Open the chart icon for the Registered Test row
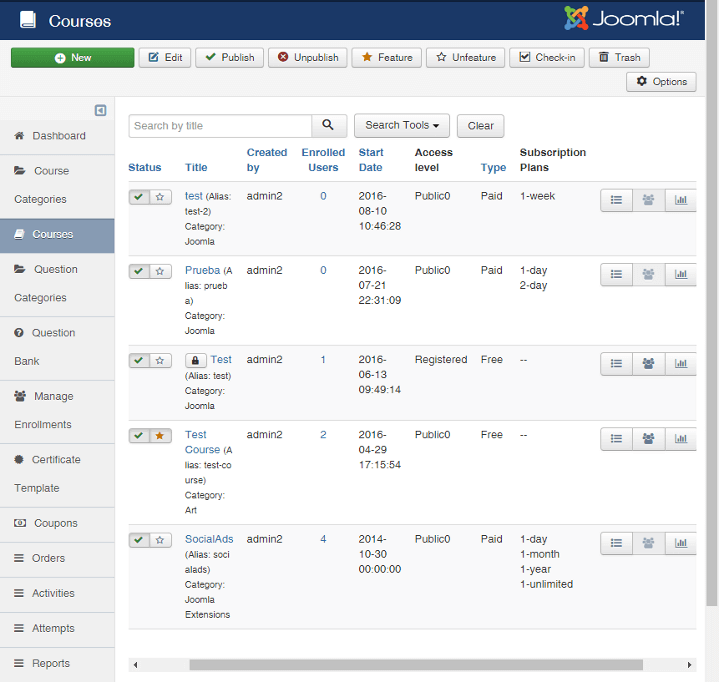The image size is (719, 682). pyautogui.click(x=680, y=364)
